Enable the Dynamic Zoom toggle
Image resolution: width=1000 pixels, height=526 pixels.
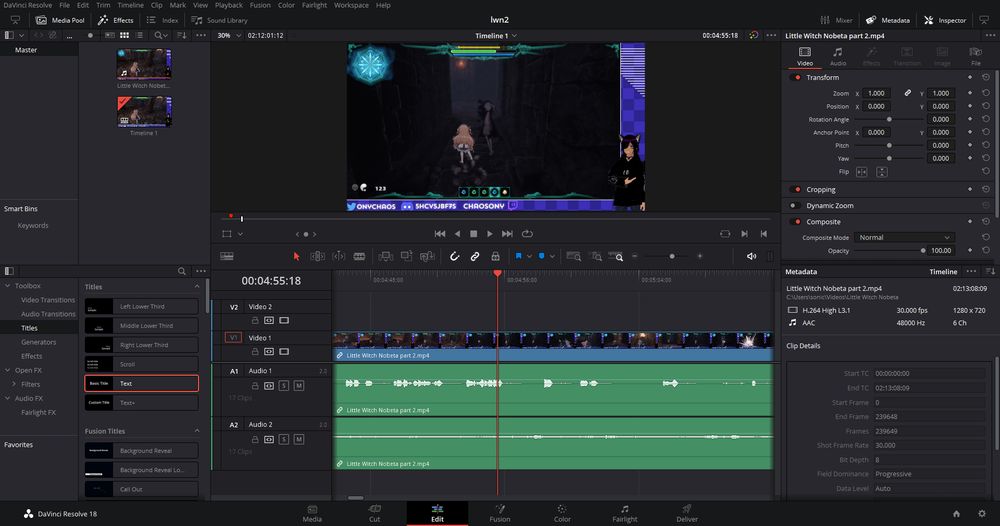tap(797, 205)
